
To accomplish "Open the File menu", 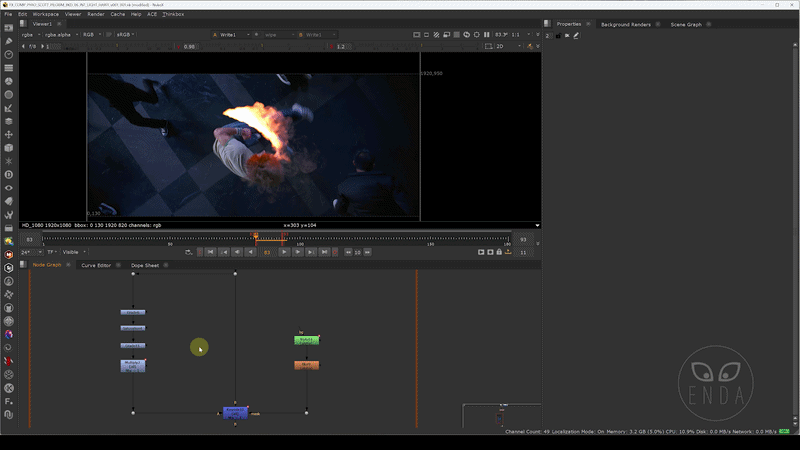I will [8, 14].
